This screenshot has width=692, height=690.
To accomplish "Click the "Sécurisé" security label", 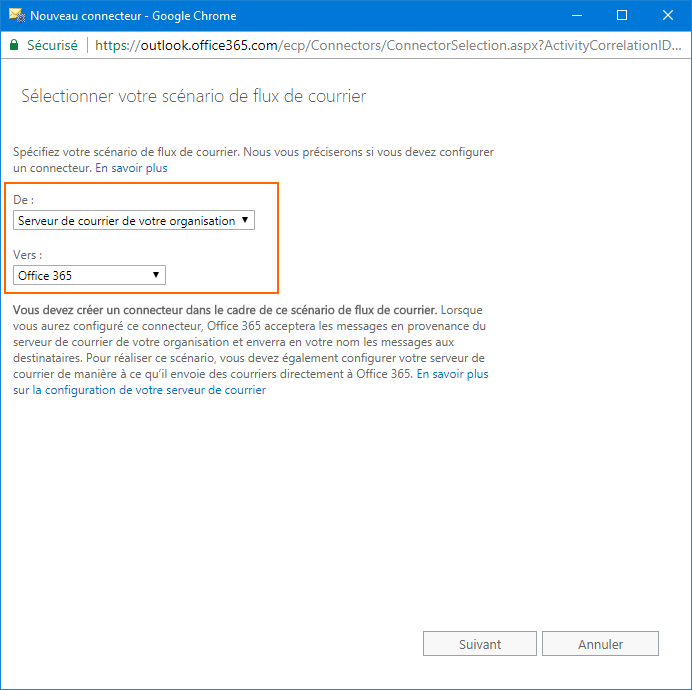I will point(52,45).
